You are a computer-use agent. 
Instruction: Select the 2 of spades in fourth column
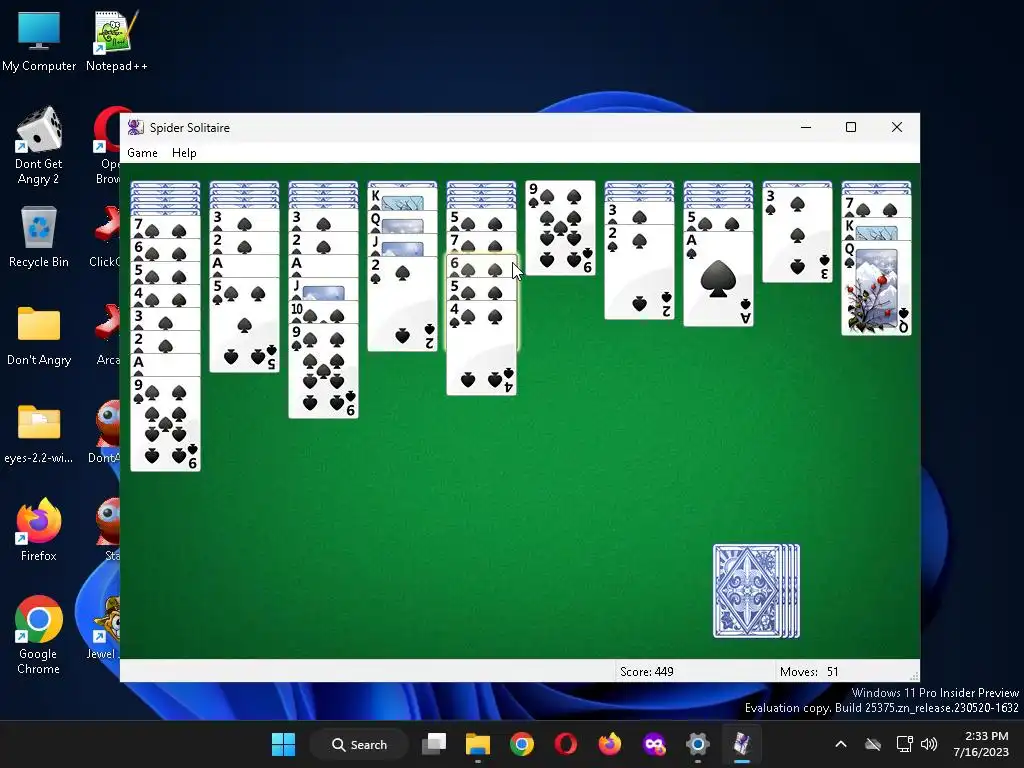[402, 304]
